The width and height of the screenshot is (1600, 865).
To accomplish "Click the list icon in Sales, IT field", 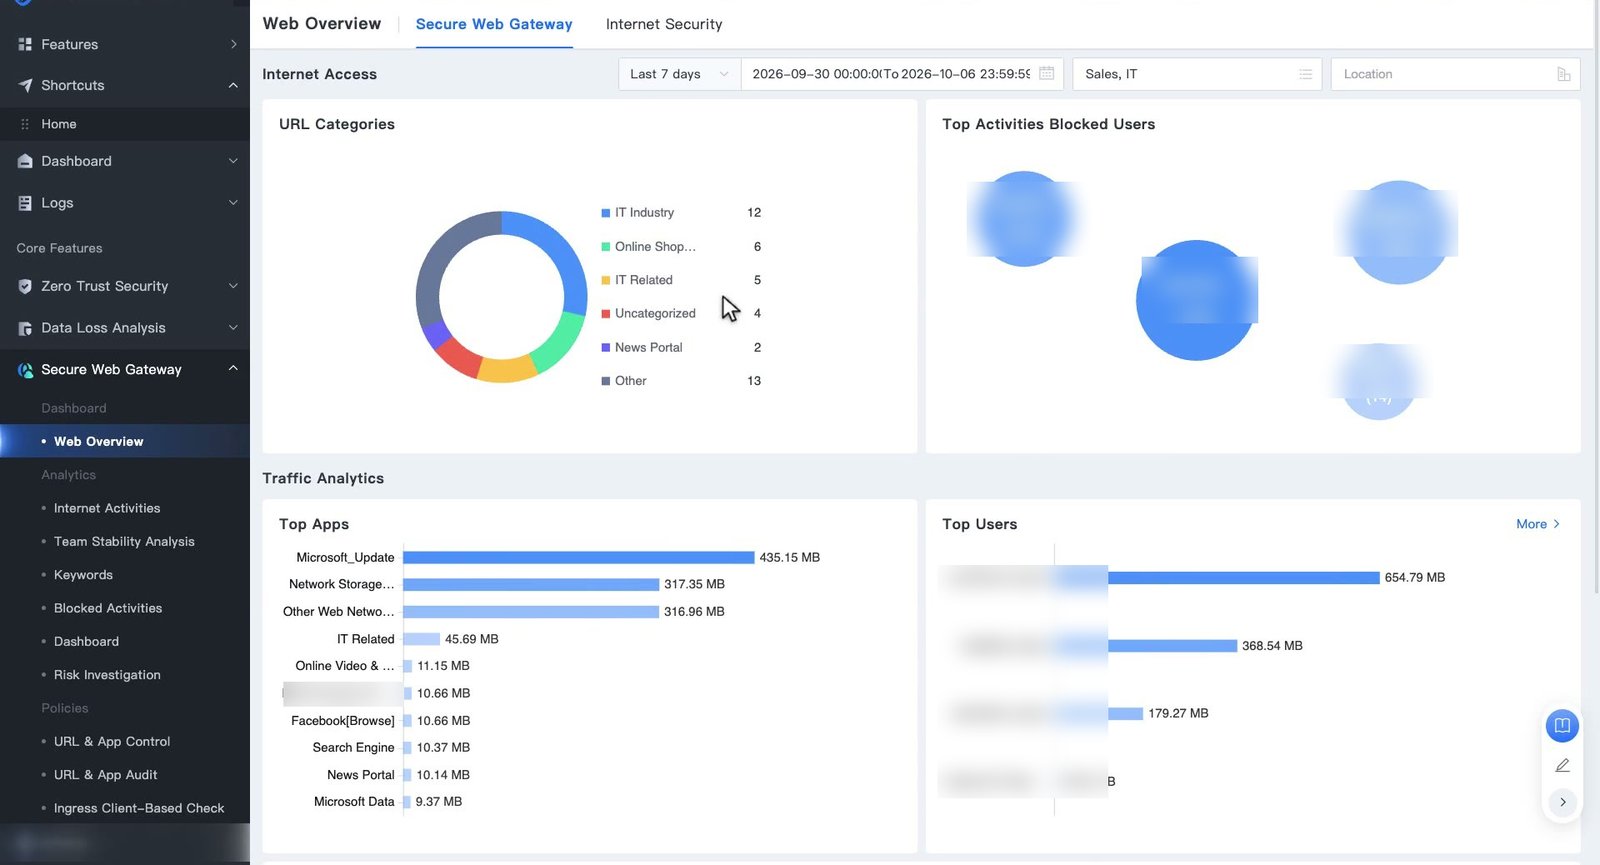I will 1305,74.
